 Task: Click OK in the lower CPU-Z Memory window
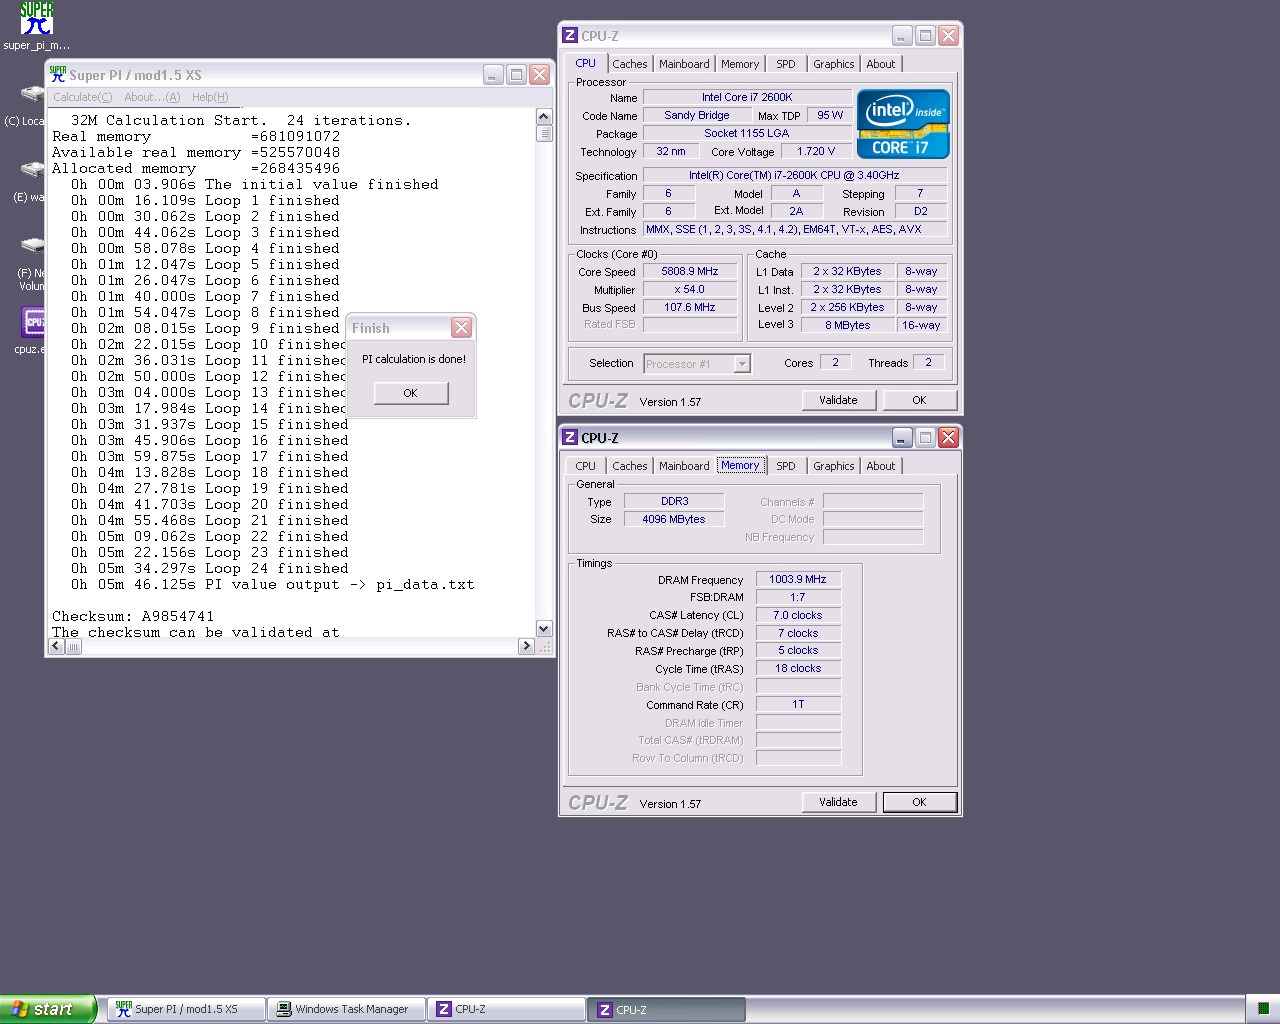point(918,802)
